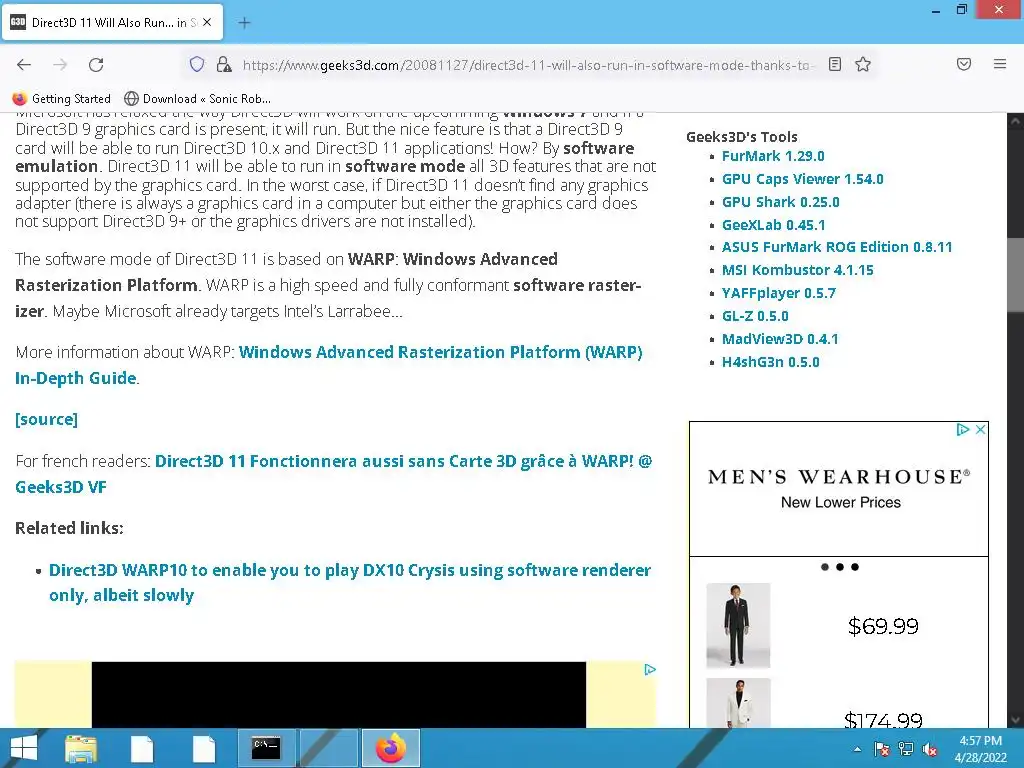
Task: Click white jacket $174.99 product thumbnail
Action: click(738, 703)
